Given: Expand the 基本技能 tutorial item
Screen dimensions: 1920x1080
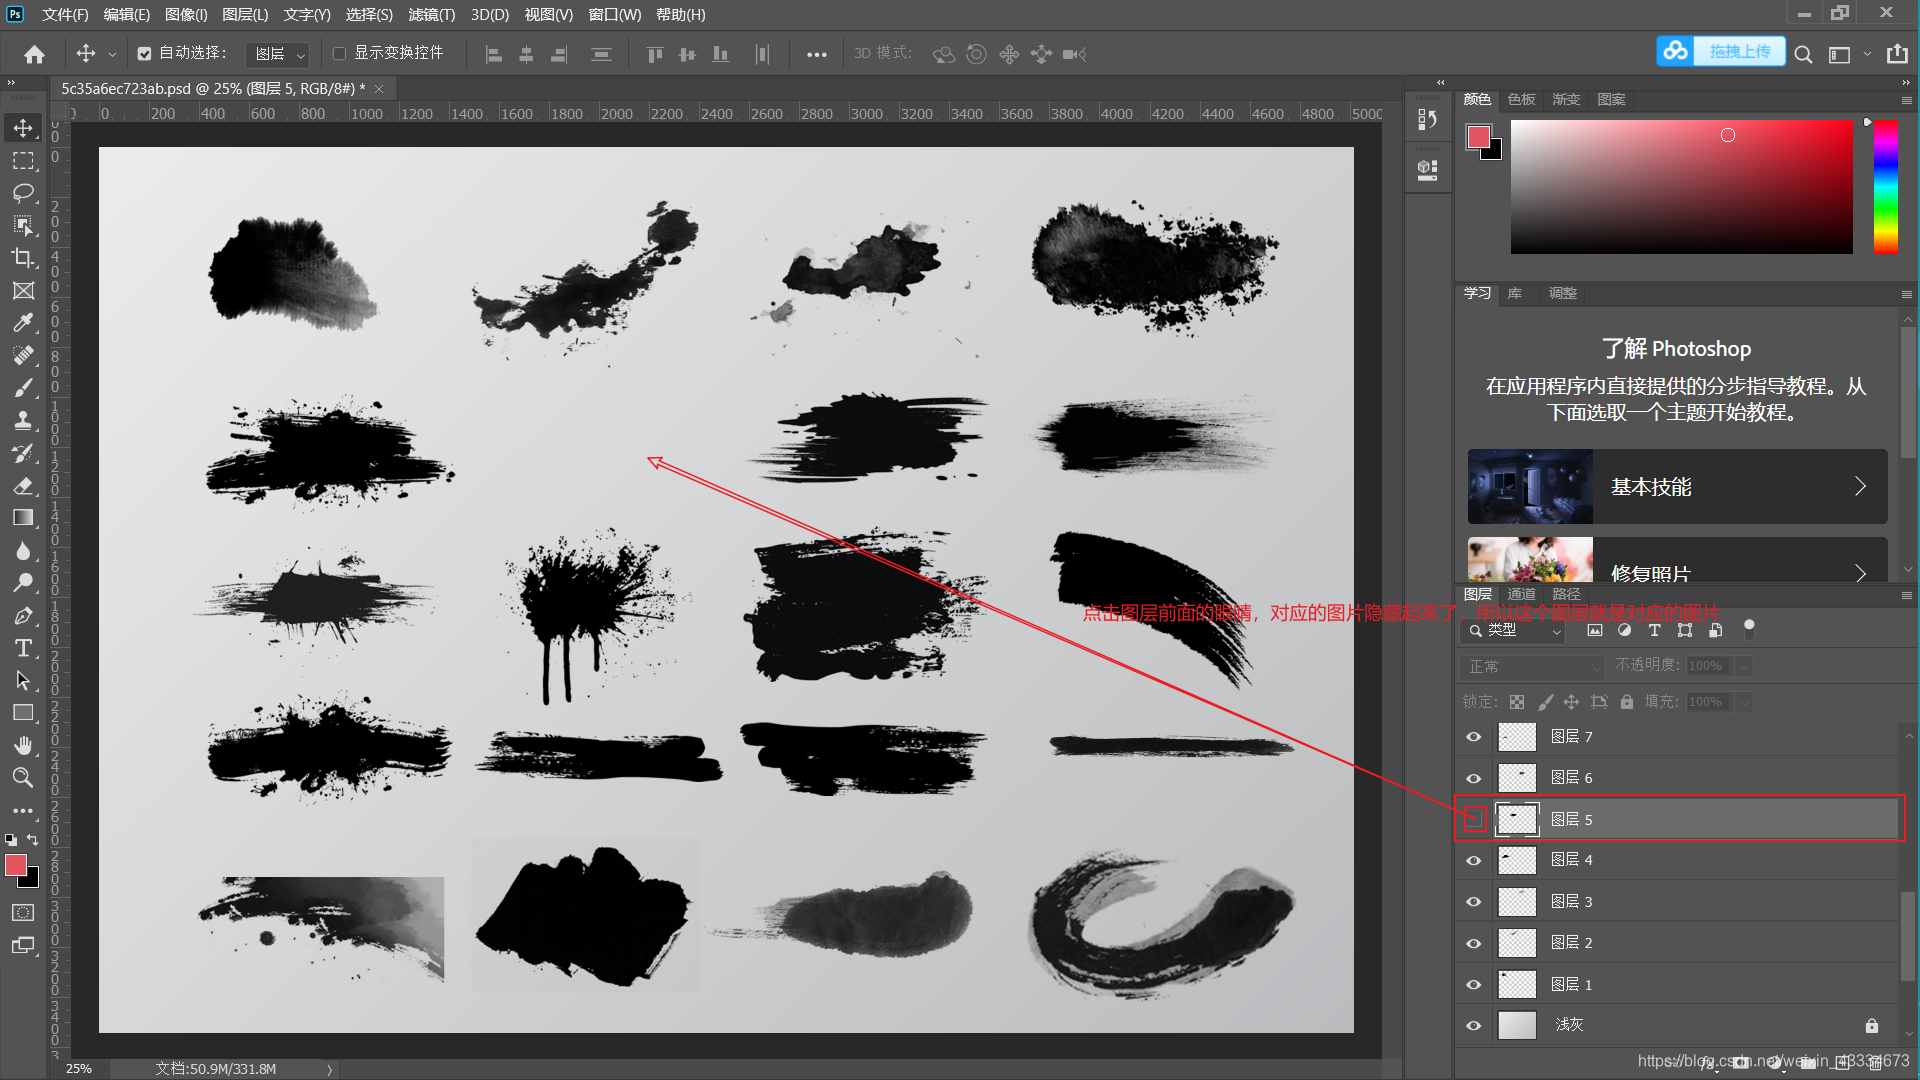Looking at the screenshot, I should click(x=1677, y=487).
